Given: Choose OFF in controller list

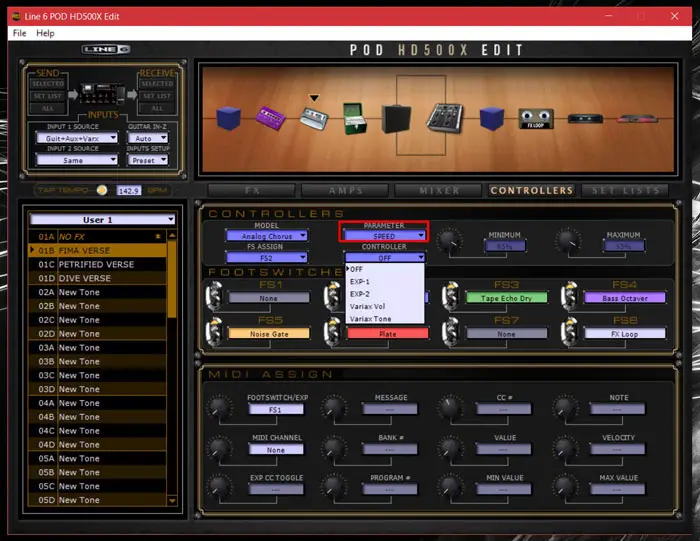Looking at the screenshot, I should click(385, 269).
